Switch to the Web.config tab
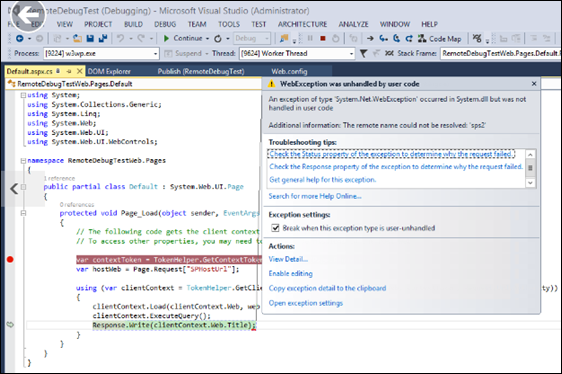Image resolution: width=562 pixels, height=374 pixels. click(289, 71)
